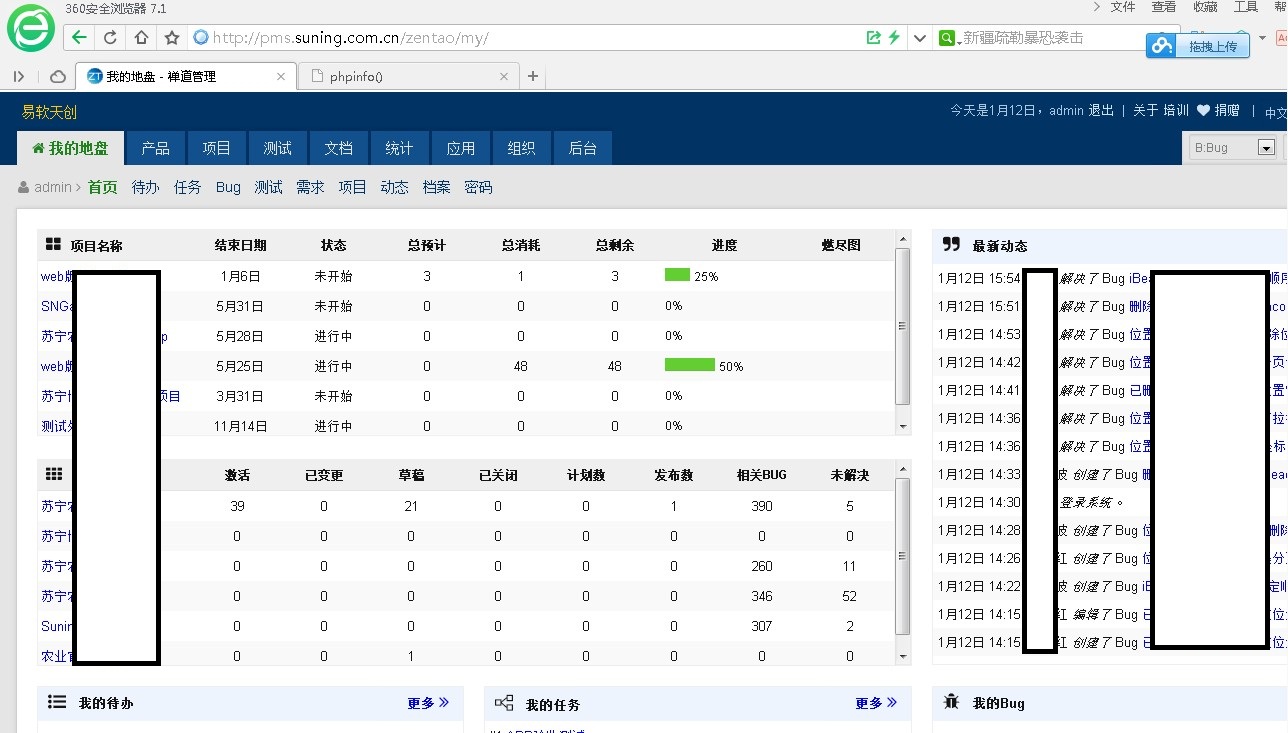
Task: Click the list icon beside 我的待办
Action: click(57, 702)
